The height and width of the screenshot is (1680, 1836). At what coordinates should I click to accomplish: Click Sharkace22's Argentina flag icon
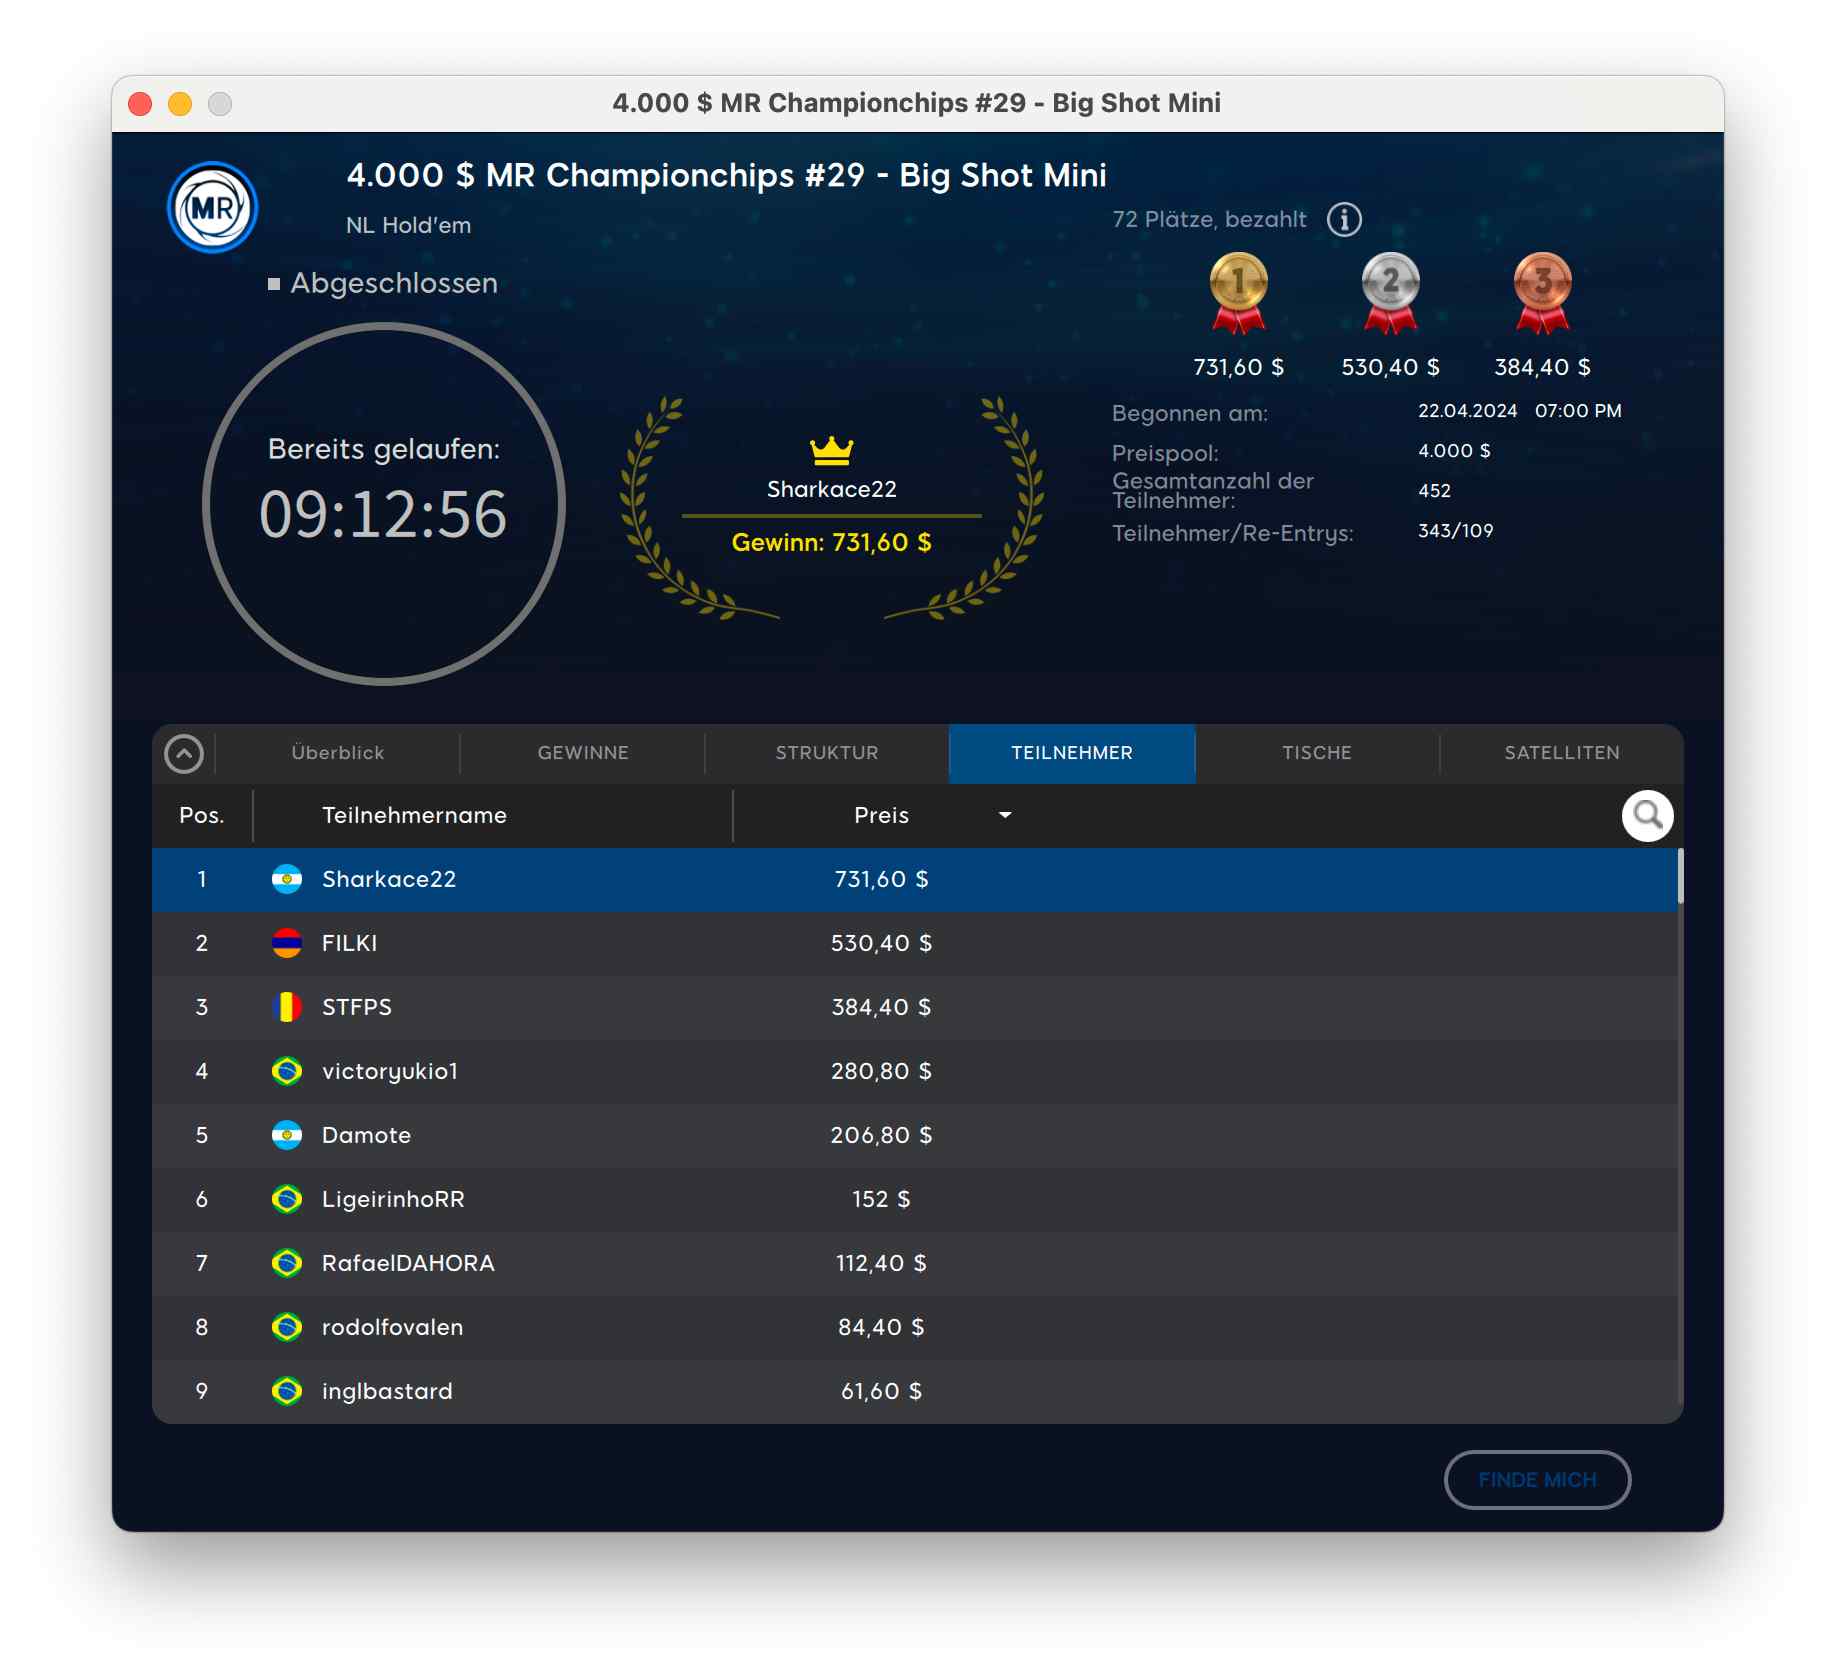(287, 879)
